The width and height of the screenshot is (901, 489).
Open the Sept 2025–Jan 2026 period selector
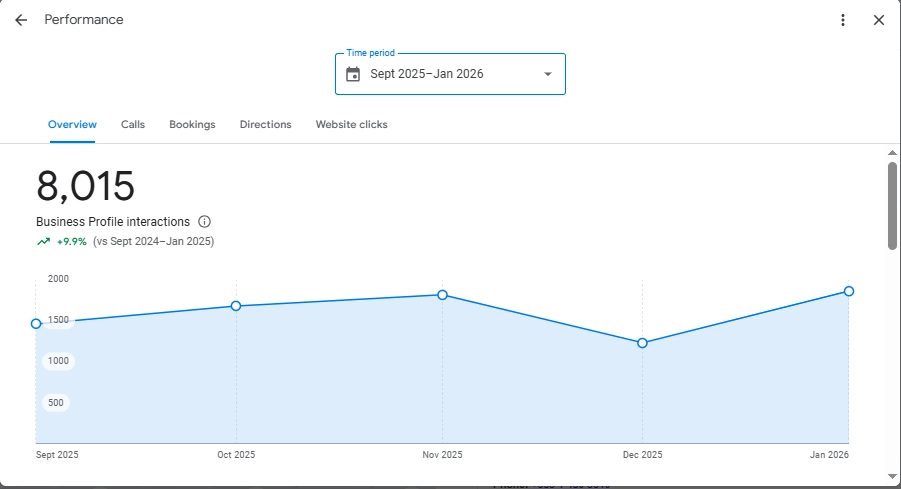click(450, 74)
